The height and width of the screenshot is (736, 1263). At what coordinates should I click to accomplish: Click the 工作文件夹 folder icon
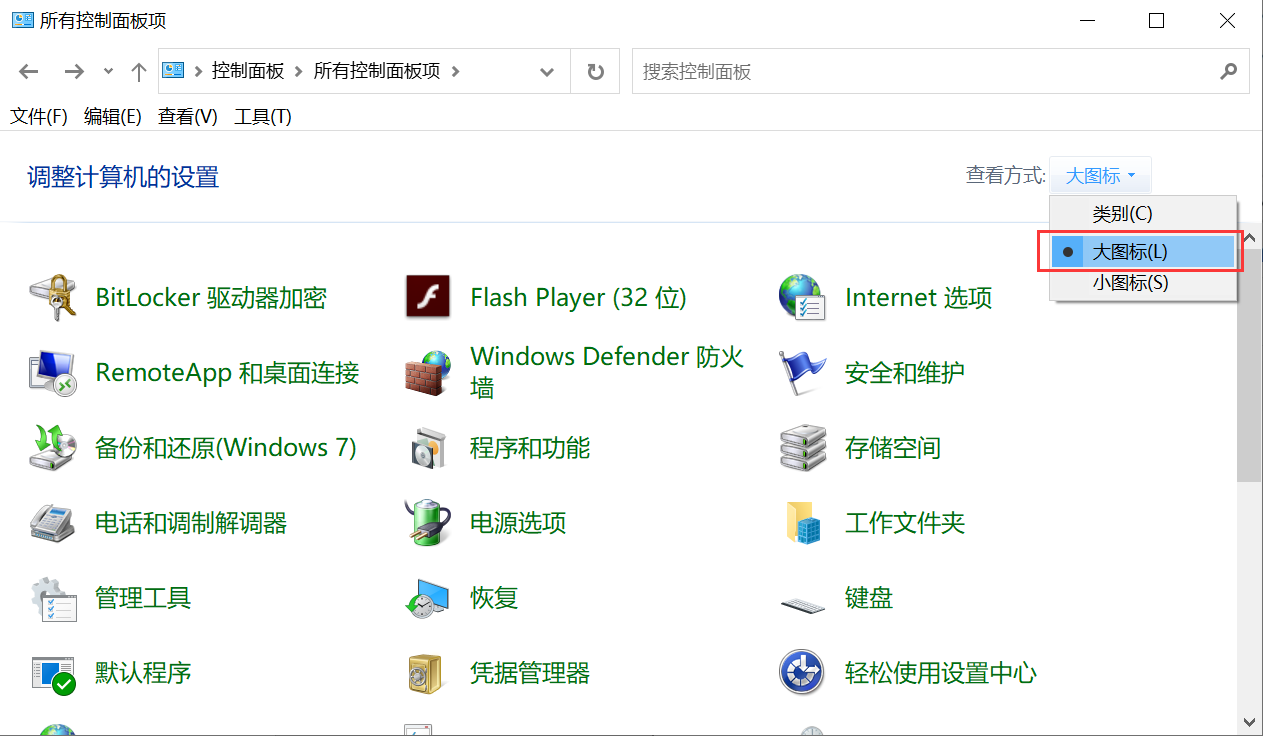click(x=802, y=522)
